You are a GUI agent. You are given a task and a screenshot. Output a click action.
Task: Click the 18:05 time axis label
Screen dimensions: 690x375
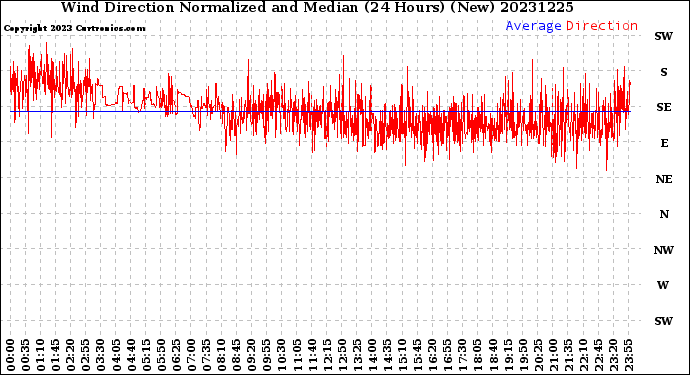click(x=477, y=355)
